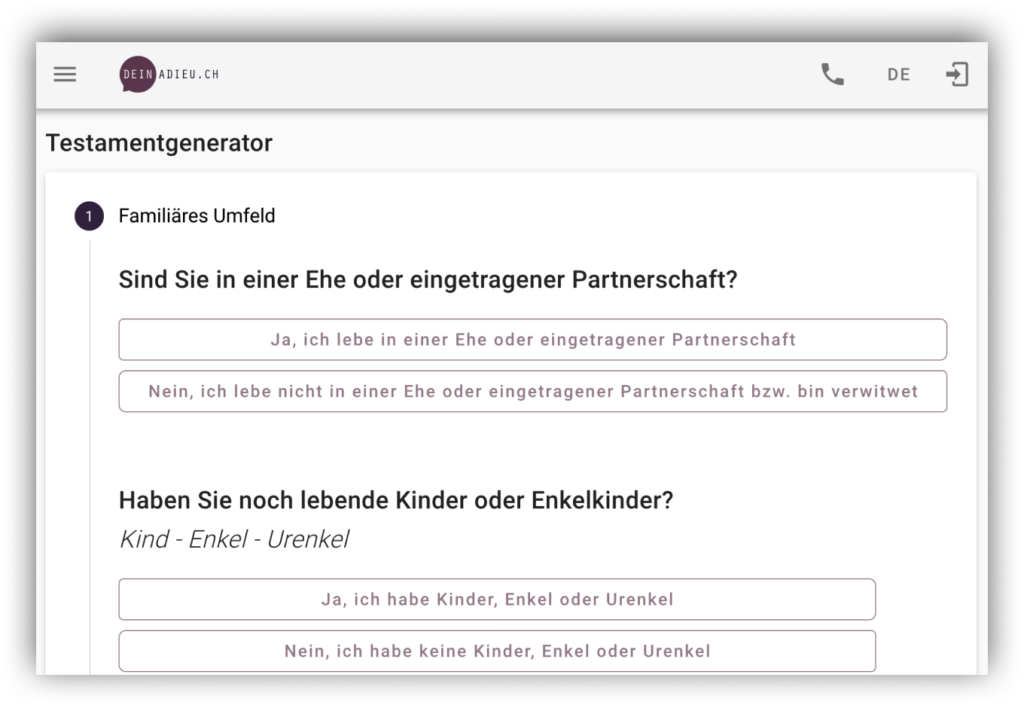Click the 'Familiäres Umfeld' step label
1024x705 pixels.
pos(197,216)
